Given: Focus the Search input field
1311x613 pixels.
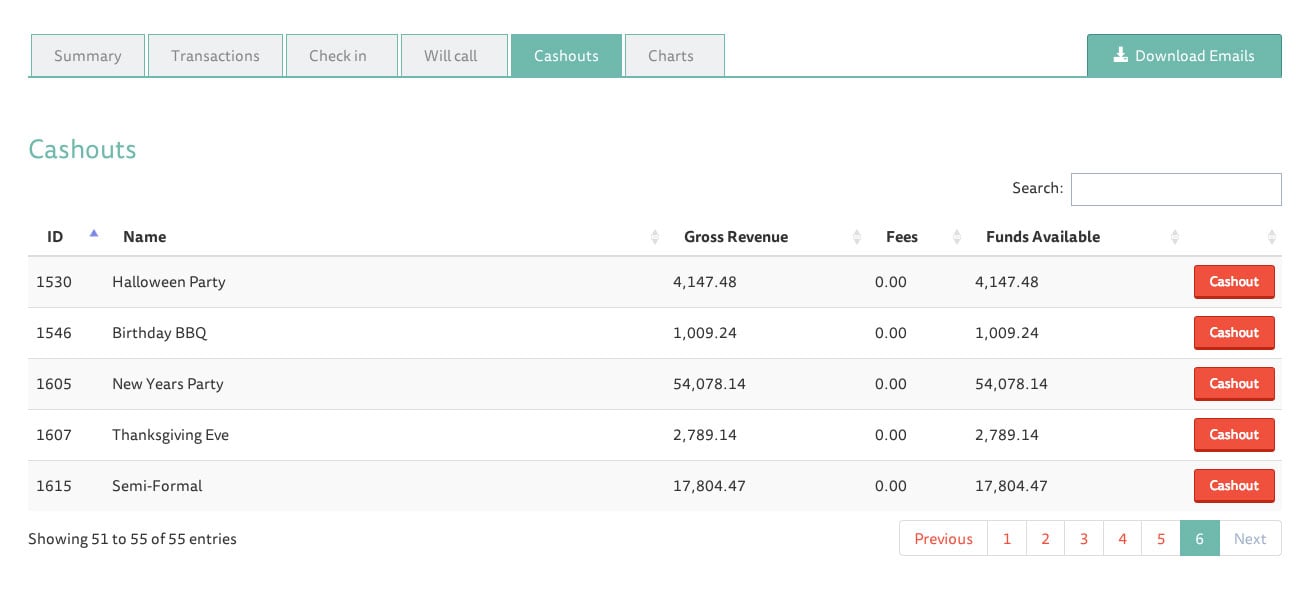Looking at the screenshot, I should click(1175, 189).
